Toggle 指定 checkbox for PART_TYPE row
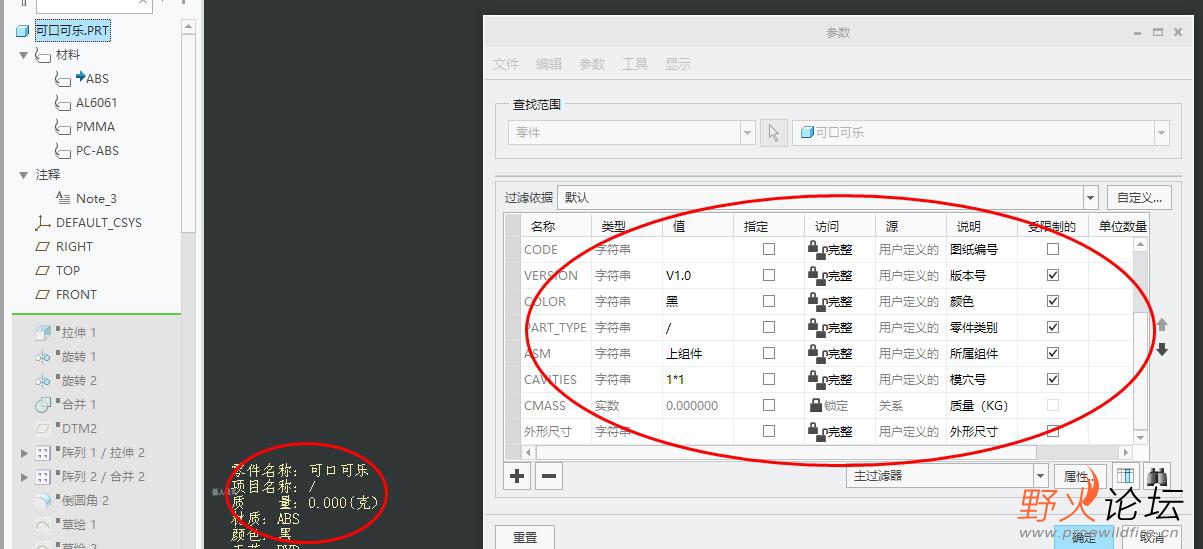The width and height of the screenshot is (1203, 549). coord(768,327)
